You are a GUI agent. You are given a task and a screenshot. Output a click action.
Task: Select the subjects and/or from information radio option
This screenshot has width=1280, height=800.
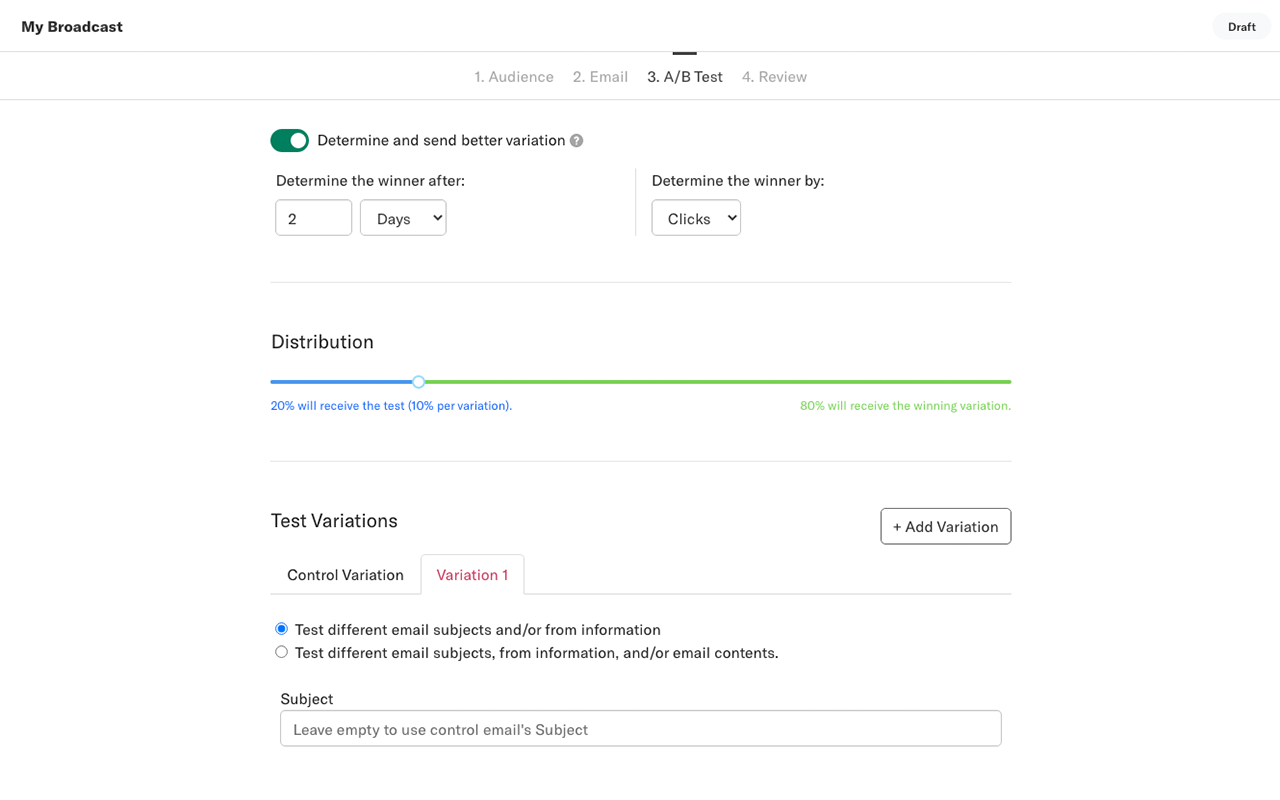click(281, 629)
